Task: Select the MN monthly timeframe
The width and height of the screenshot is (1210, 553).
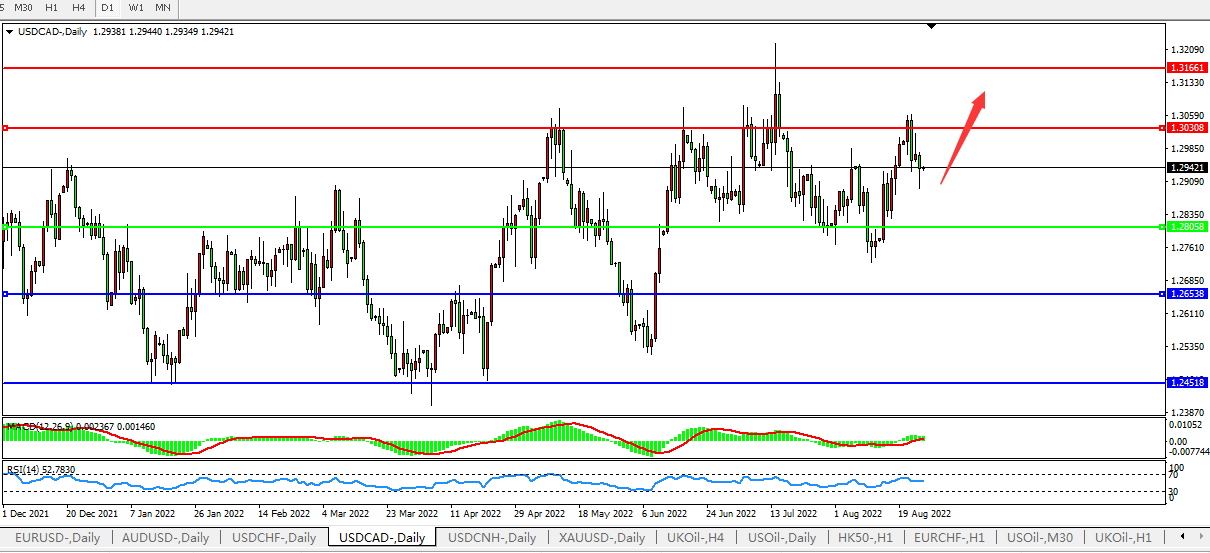Action: point(162,8)
